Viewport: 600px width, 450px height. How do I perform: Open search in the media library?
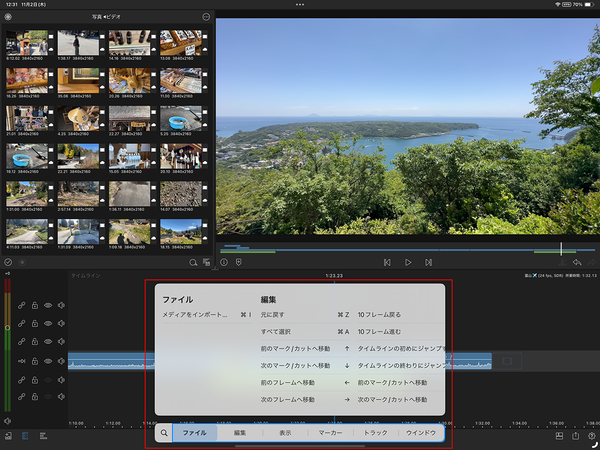click(x=194, y=262)
